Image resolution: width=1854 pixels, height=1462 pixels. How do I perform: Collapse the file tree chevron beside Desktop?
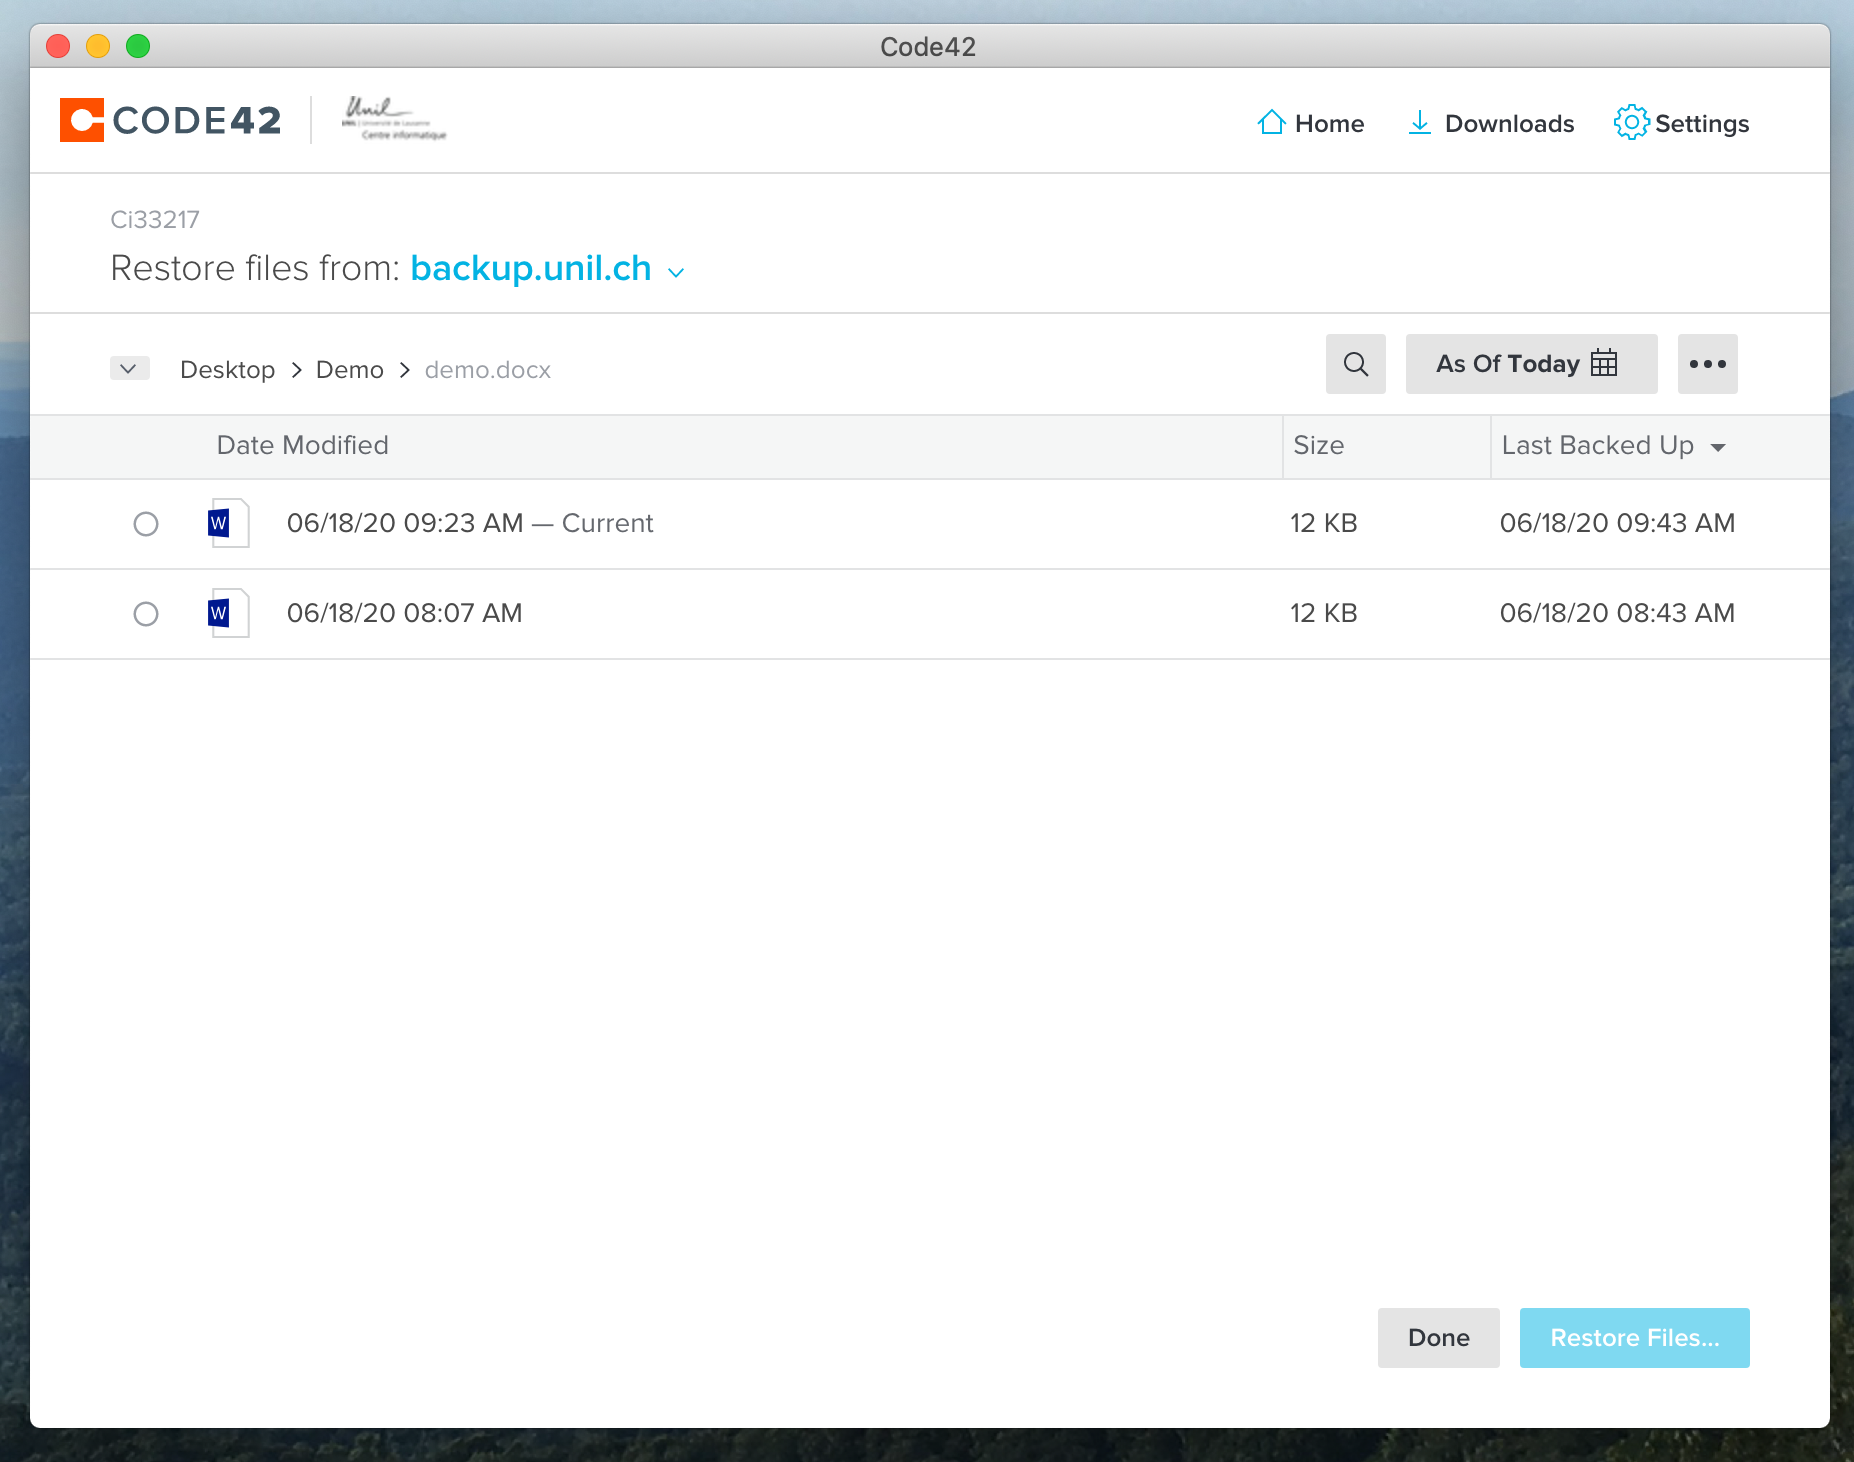129,369
